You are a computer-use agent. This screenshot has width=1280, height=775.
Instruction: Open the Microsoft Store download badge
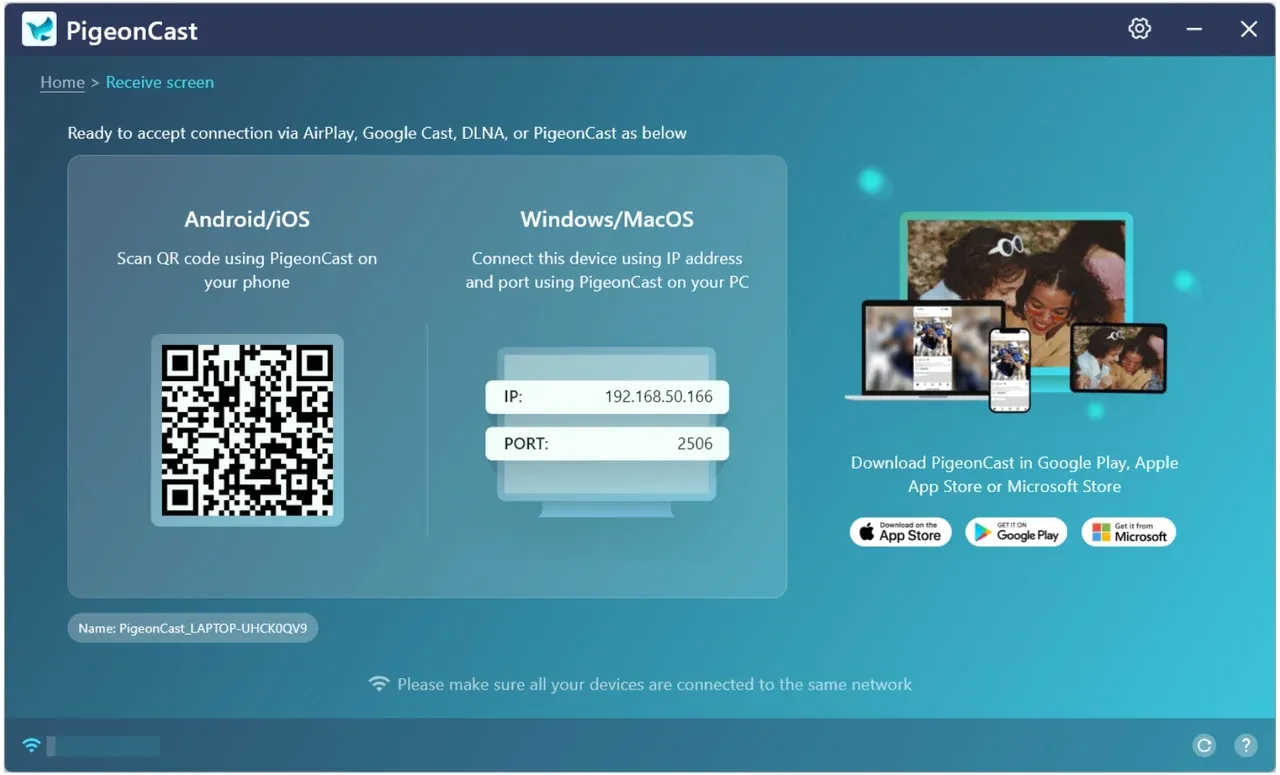pyautogui.click(x=1129, y=532)
